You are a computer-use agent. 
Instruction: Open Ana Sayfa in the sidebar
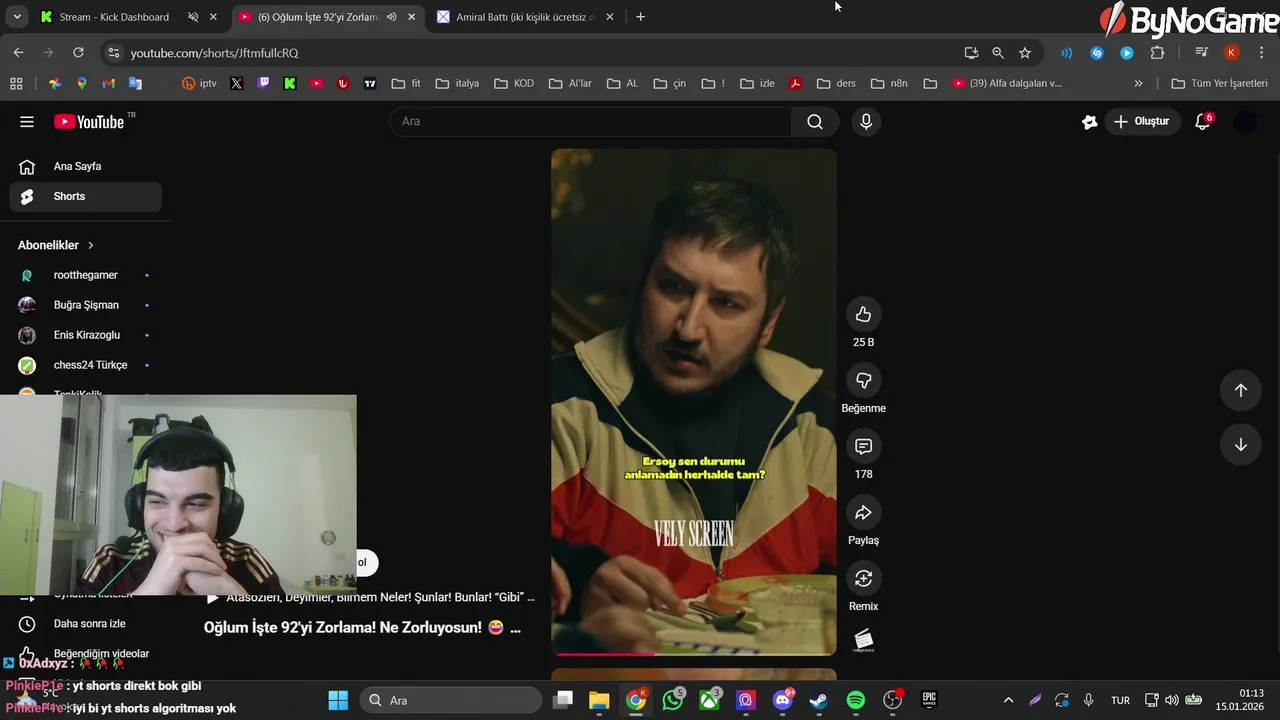pyautogui.click(x=86, y=166)
